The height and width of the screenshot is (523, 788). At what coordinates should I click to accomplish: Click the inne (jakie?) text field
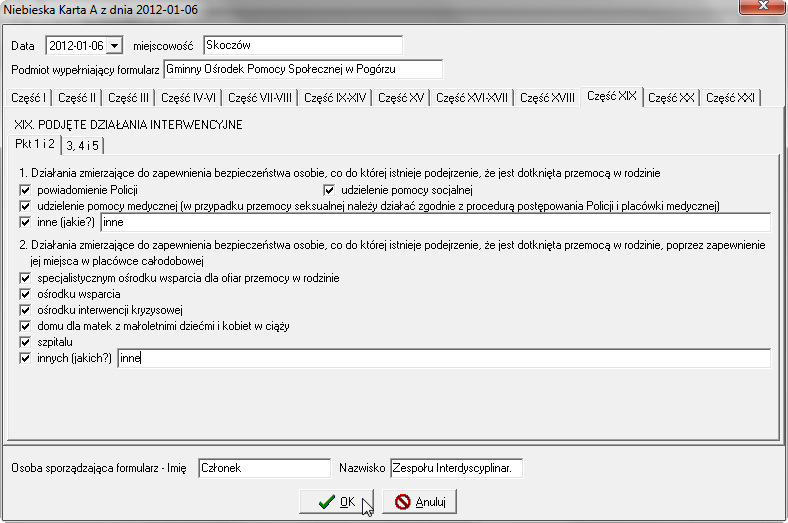click(435, 222)
